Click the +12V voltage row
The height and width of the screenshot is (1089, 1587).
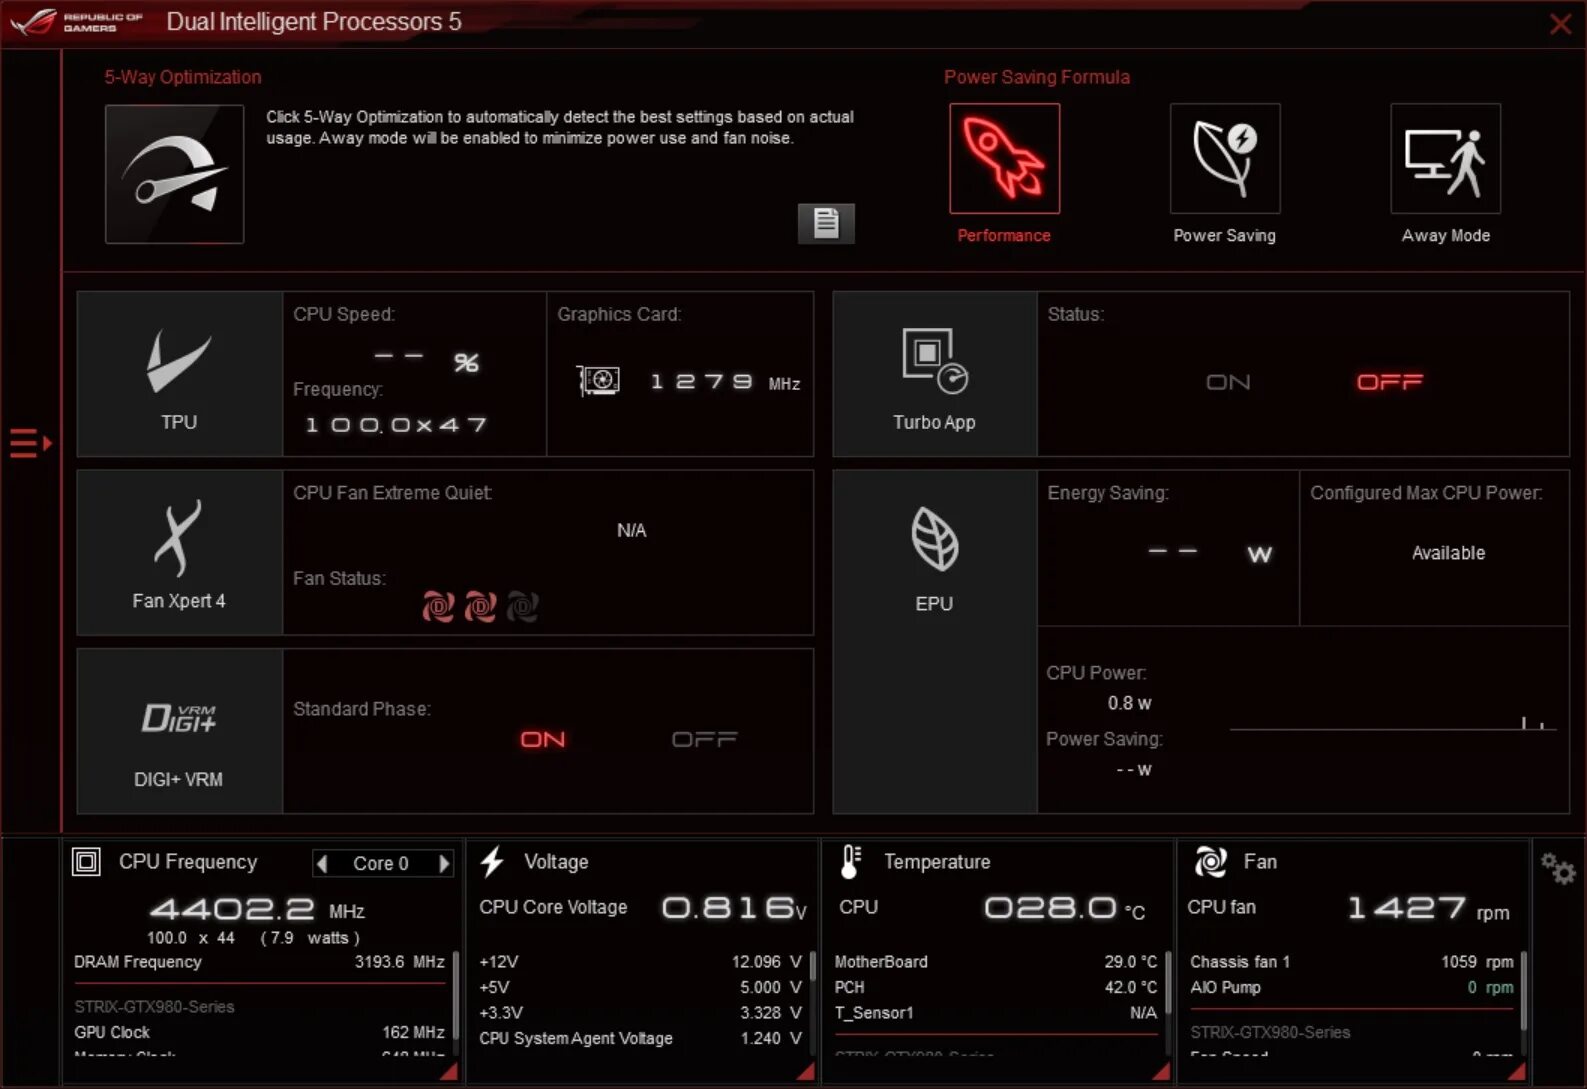640,962
